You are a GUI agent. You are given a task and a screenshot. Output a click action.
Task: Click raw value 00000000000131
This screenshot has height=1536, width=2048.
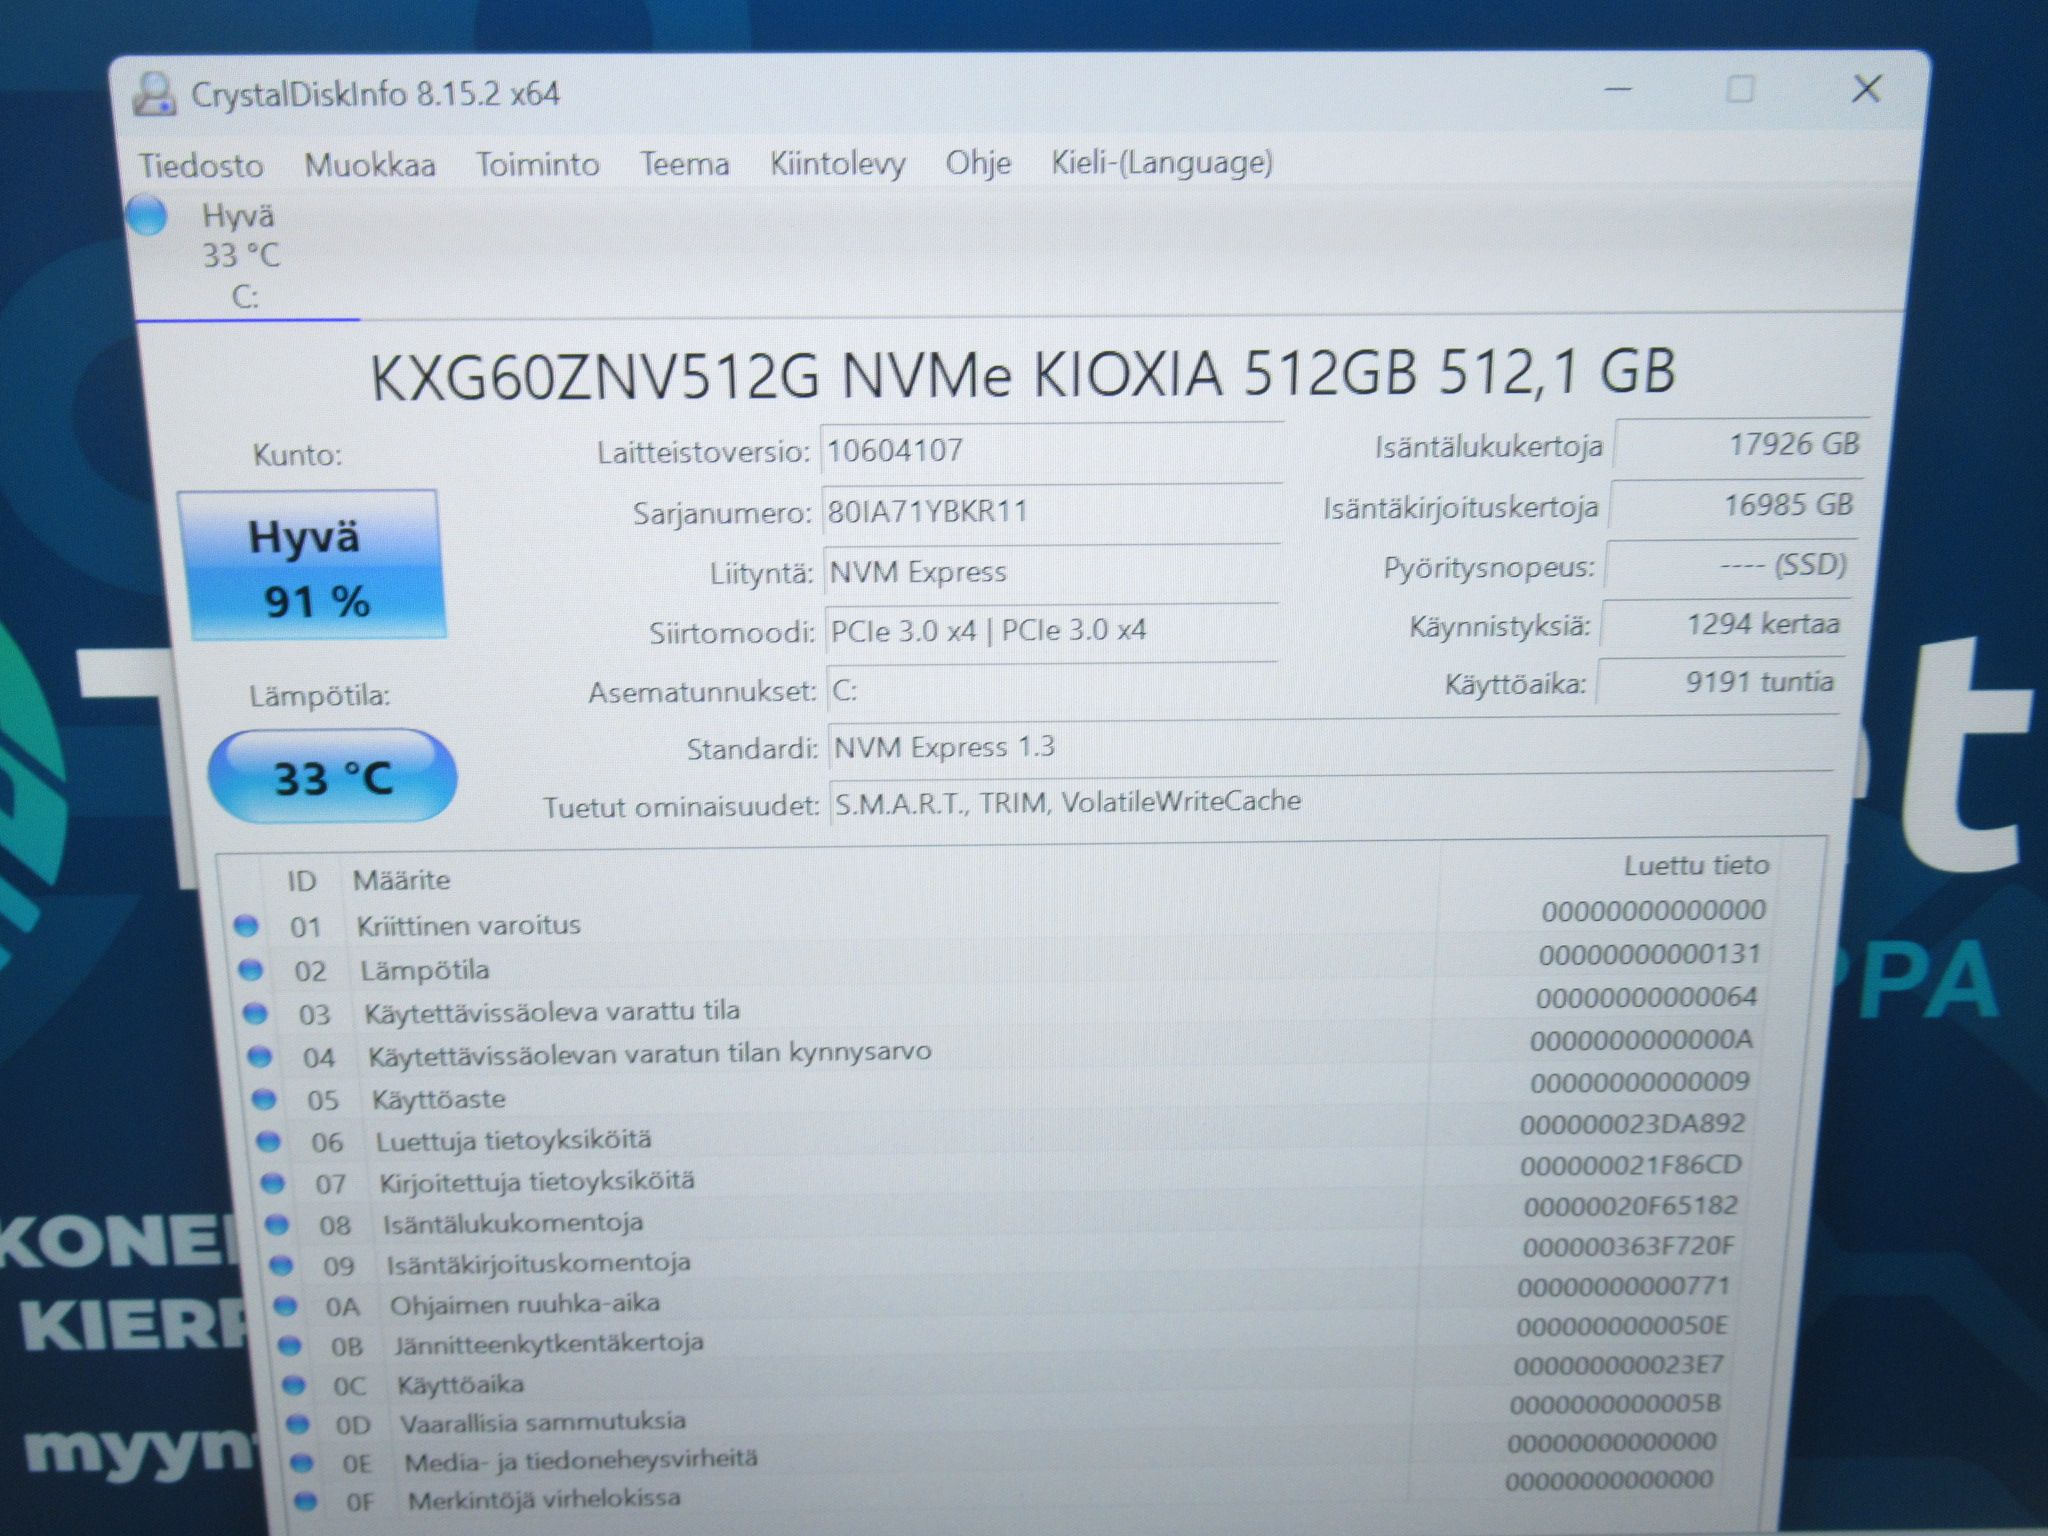pyautogui.click(x=1650, y=954)
